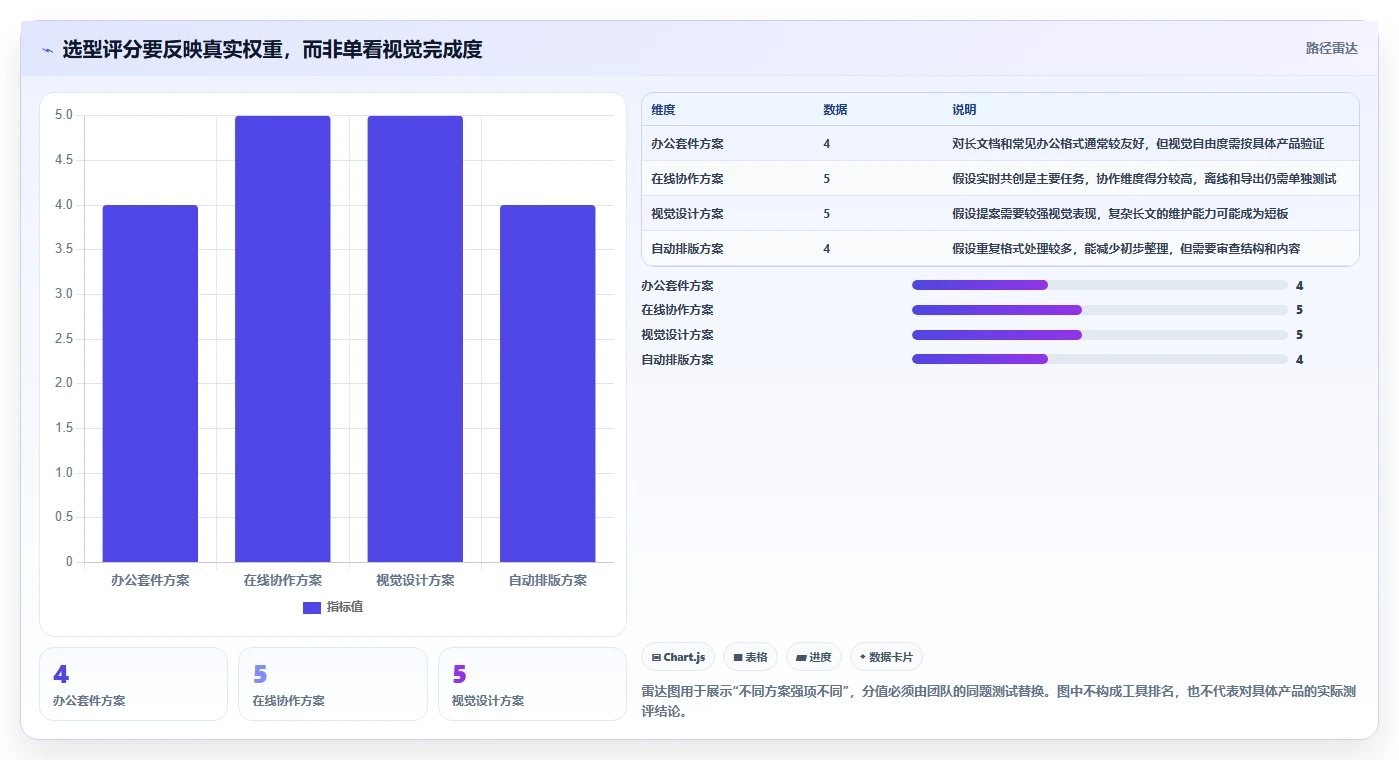The image size is (1399, 760).
Task: Click the 自动排版方案 cell in the table
Action: (687, 249)
